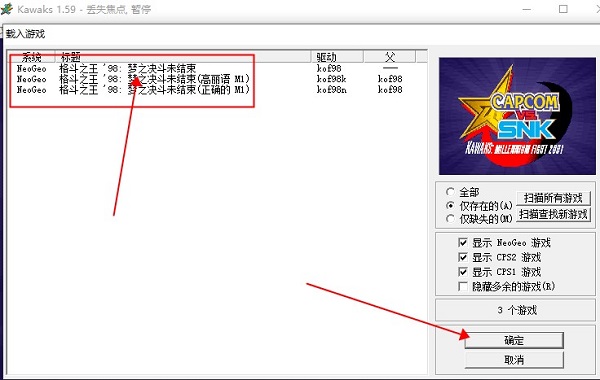Cancel with the 取消 button

coord(514,360)
